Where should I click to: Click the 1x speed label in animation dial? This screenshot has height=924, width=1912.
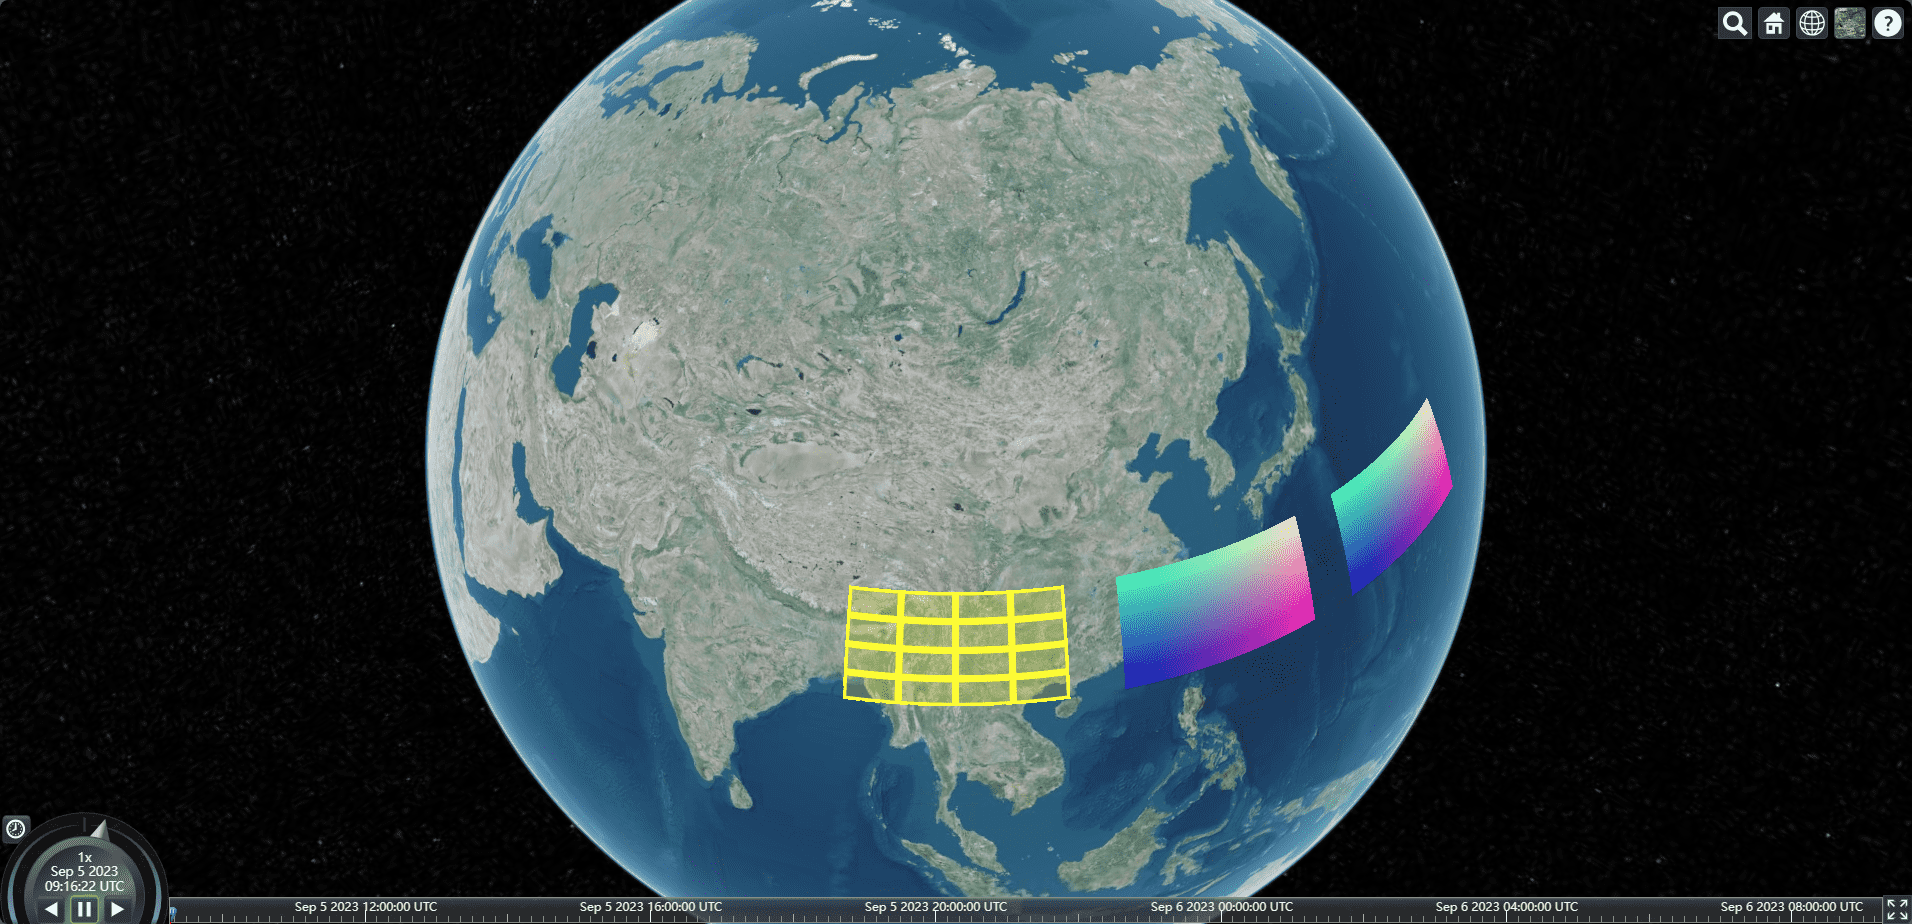click(x=85, y=857)
